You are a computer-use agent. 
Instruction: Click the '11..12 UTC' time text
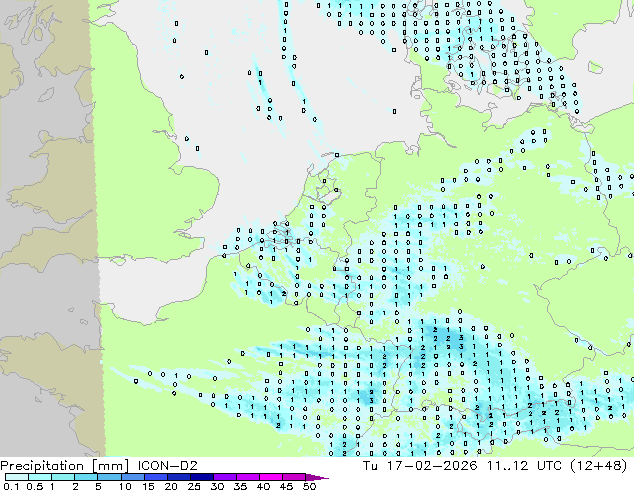524,466
